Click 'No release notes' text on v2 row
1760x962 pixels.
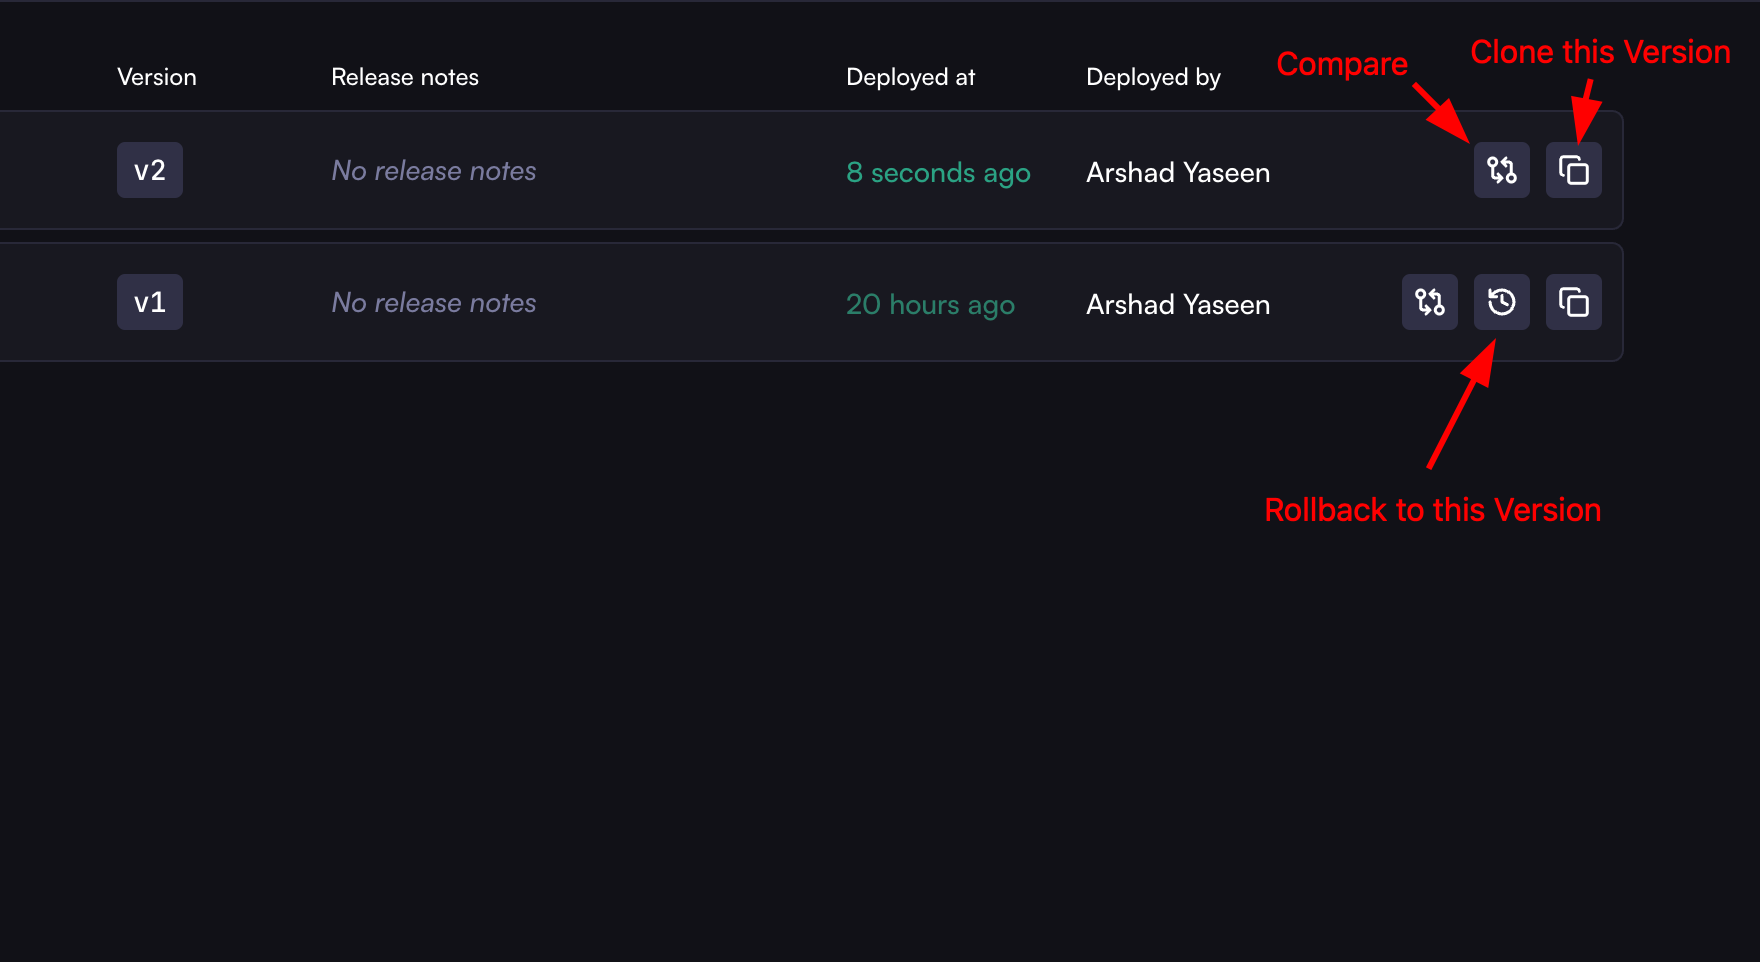(x=433, y=170)
